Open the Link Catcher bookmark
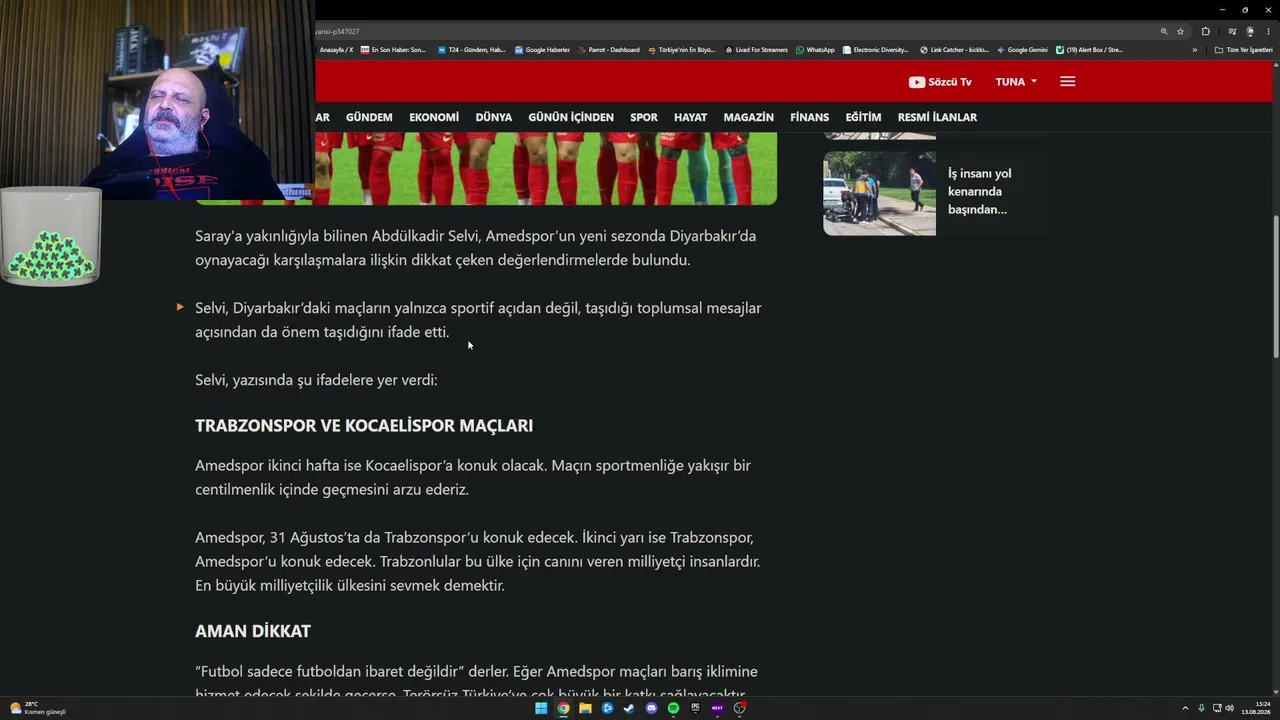The height and width of the screenshot is (720, 1280). tap(954, 50)
